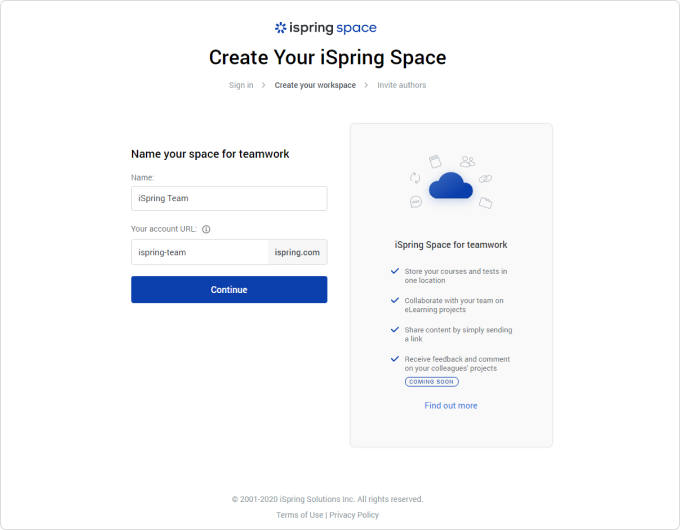
Task: Open the Privacy Policy link
Action: (354, 515)
